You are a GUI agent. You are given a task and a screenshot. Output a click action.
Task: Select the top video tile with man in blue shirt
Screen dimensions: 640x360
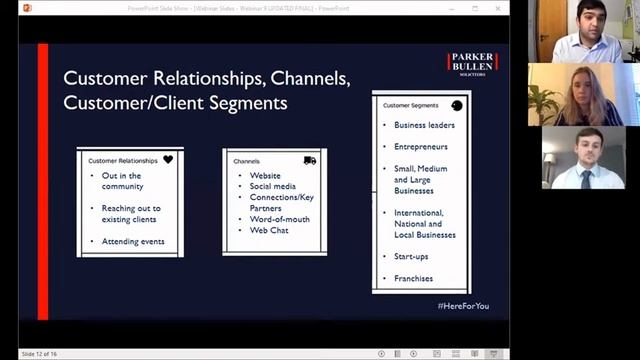(x=584, y=31)
